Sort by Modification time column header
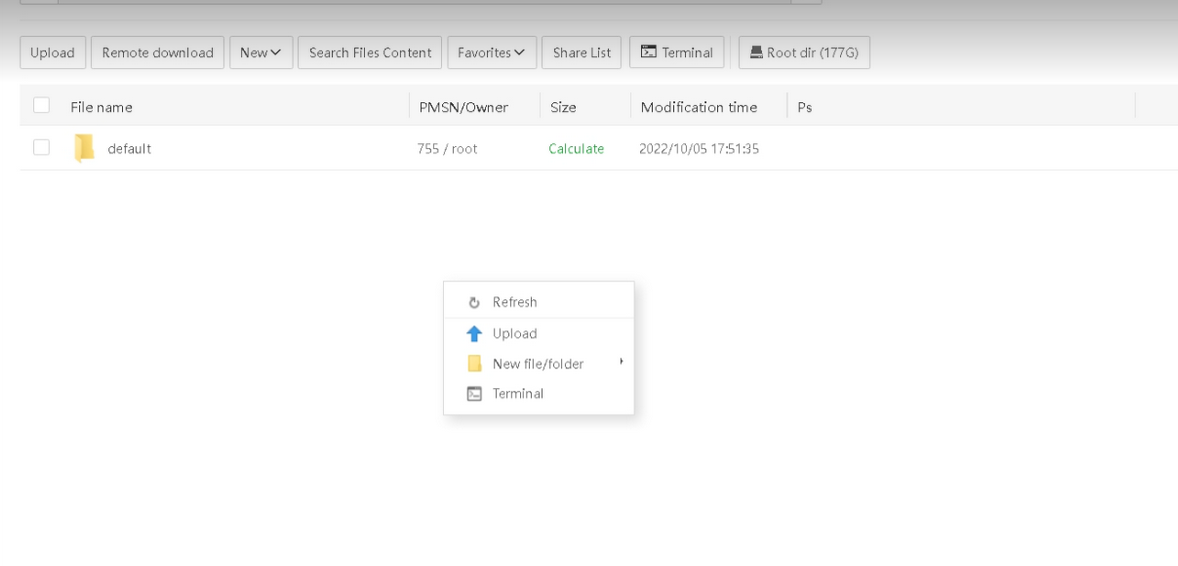 pos(698,107)
